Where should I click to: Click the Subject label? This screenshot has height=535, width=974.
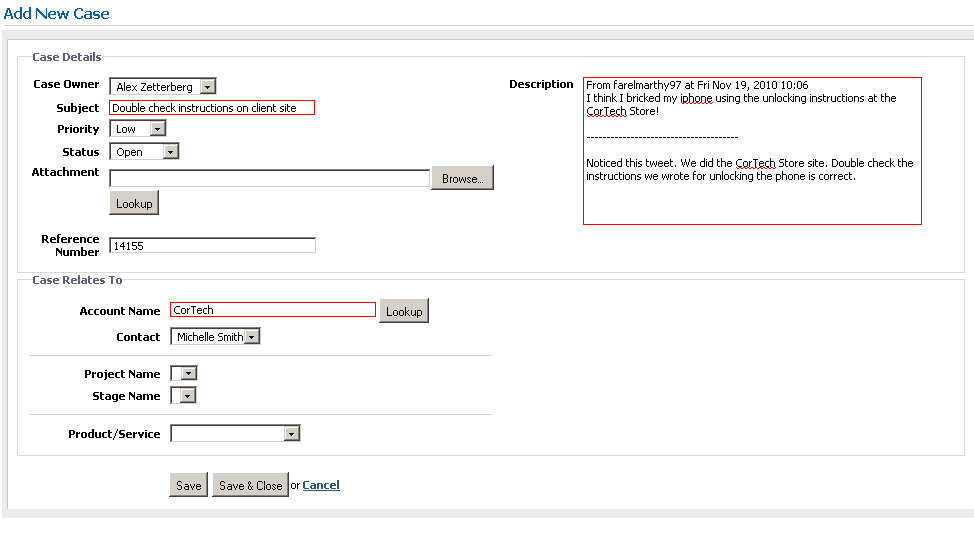[78, 108]
